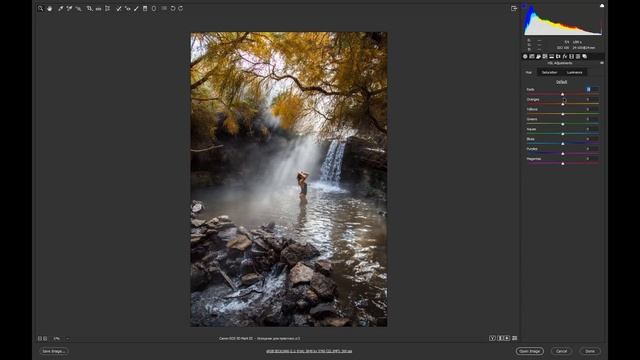Click the Greens hue slider handle
This screenshot has width=640, height=360.
pyautogui.click(x=562, y=124)
